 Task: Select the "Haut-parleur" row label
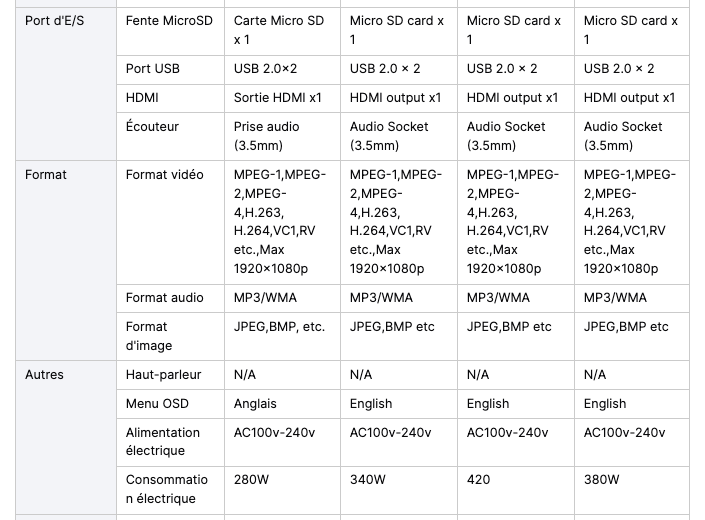point(163,375)
